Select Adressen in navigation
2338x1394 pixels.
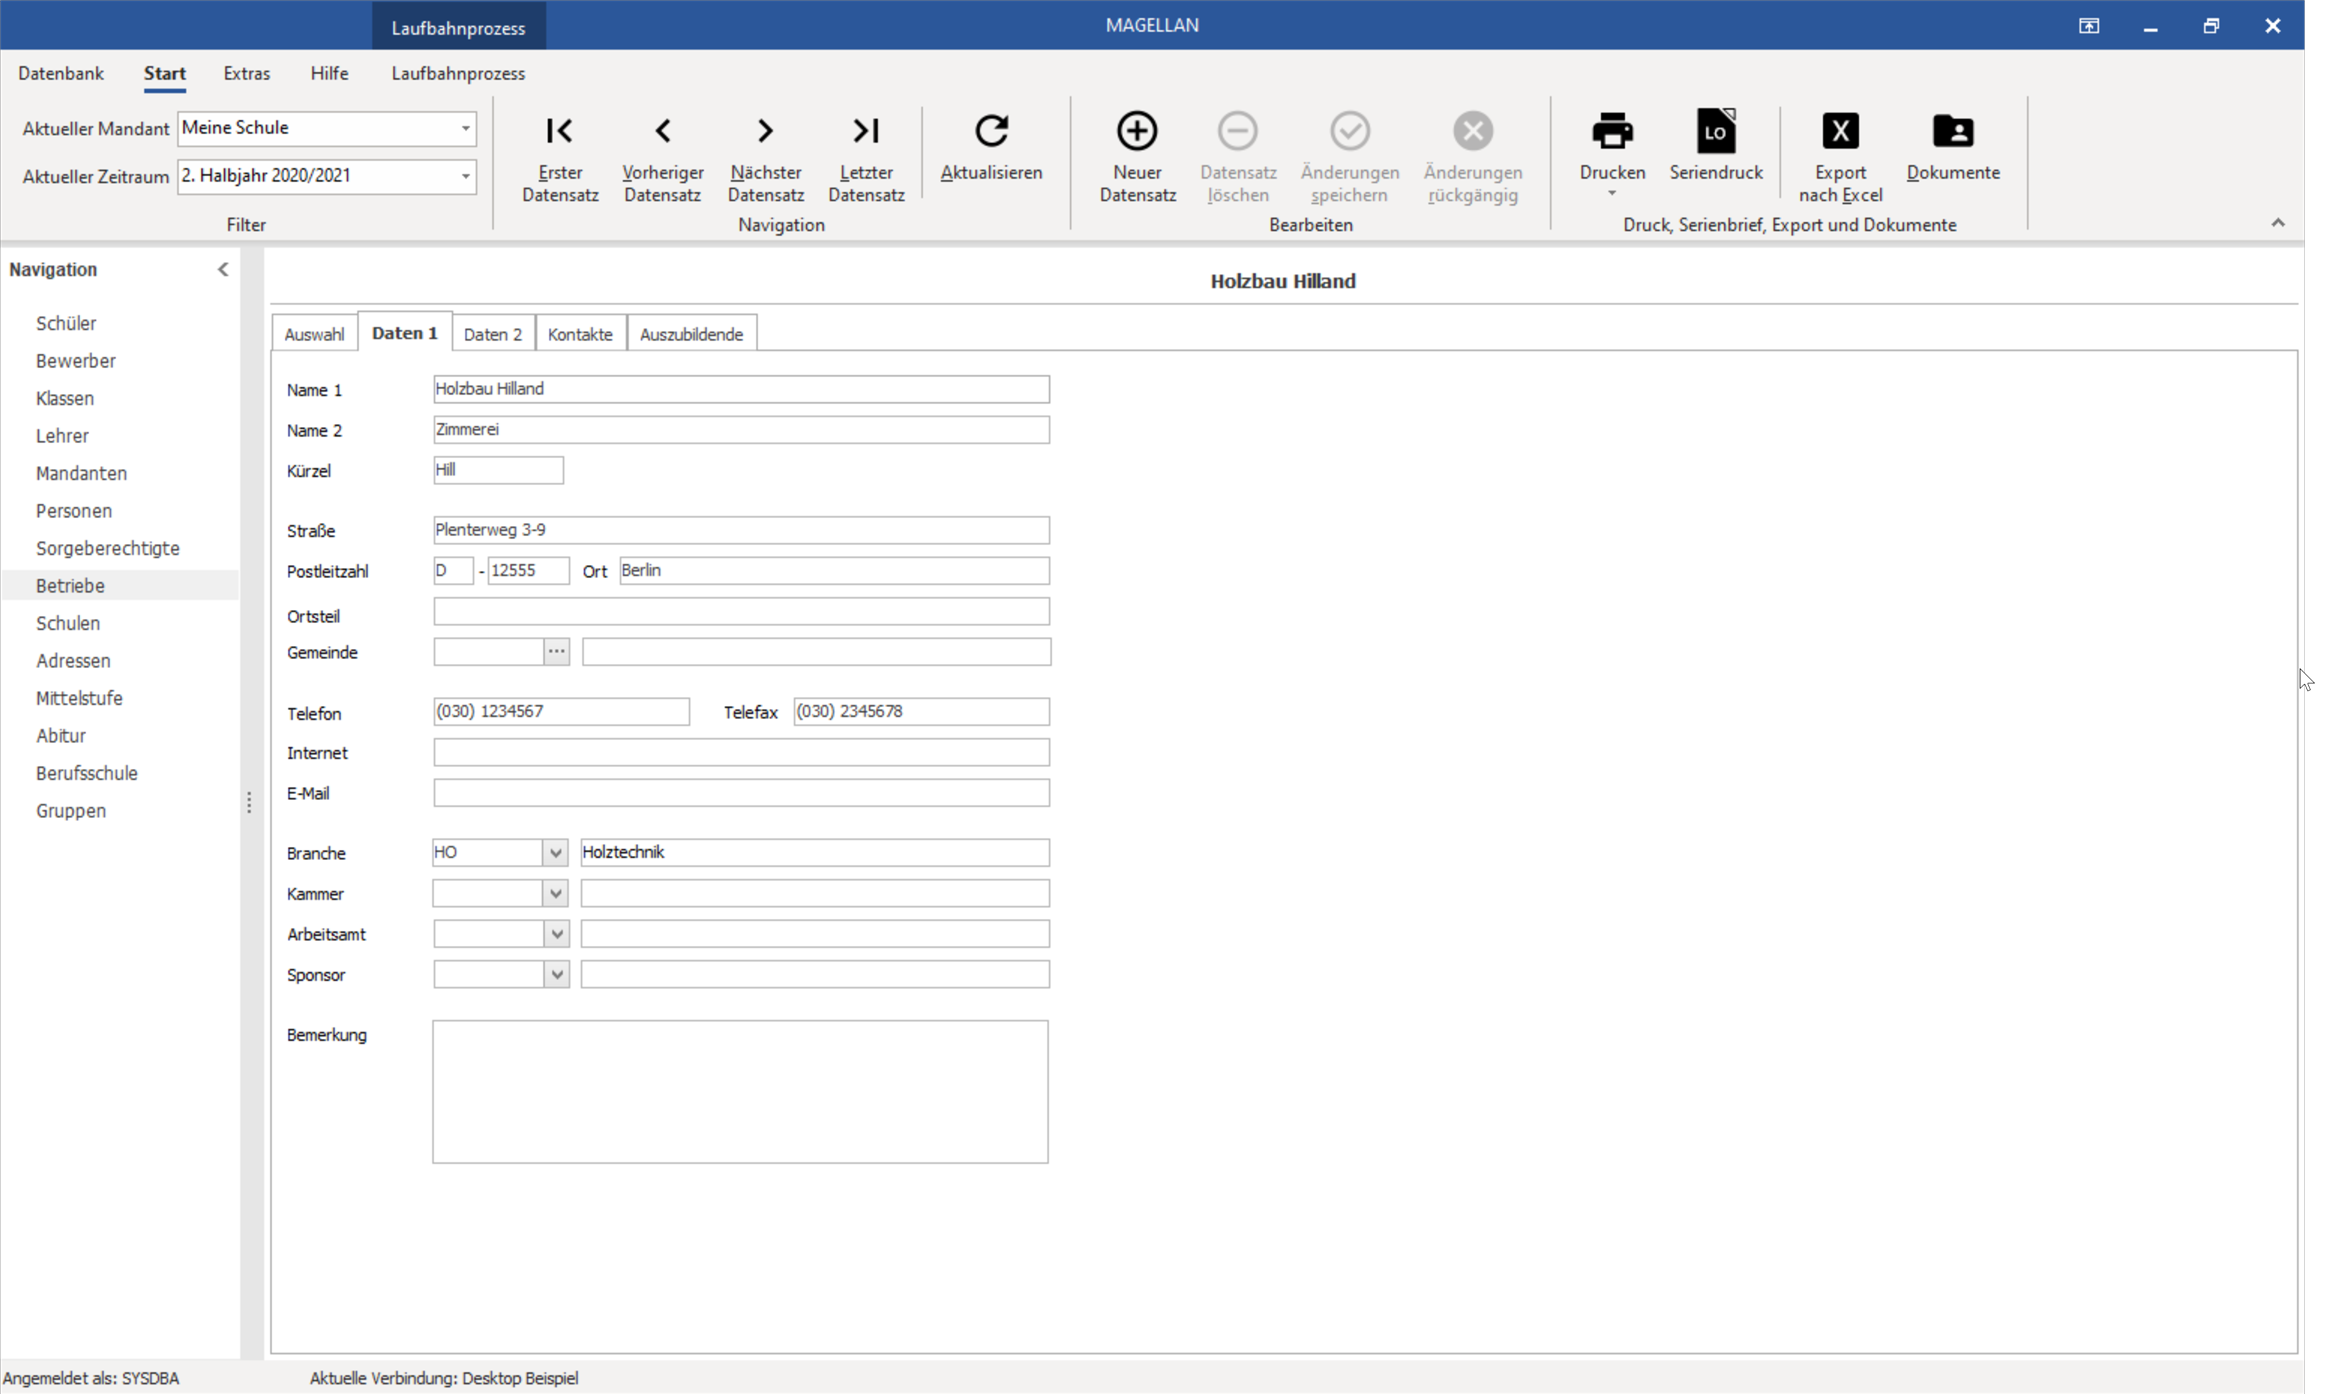73,660
